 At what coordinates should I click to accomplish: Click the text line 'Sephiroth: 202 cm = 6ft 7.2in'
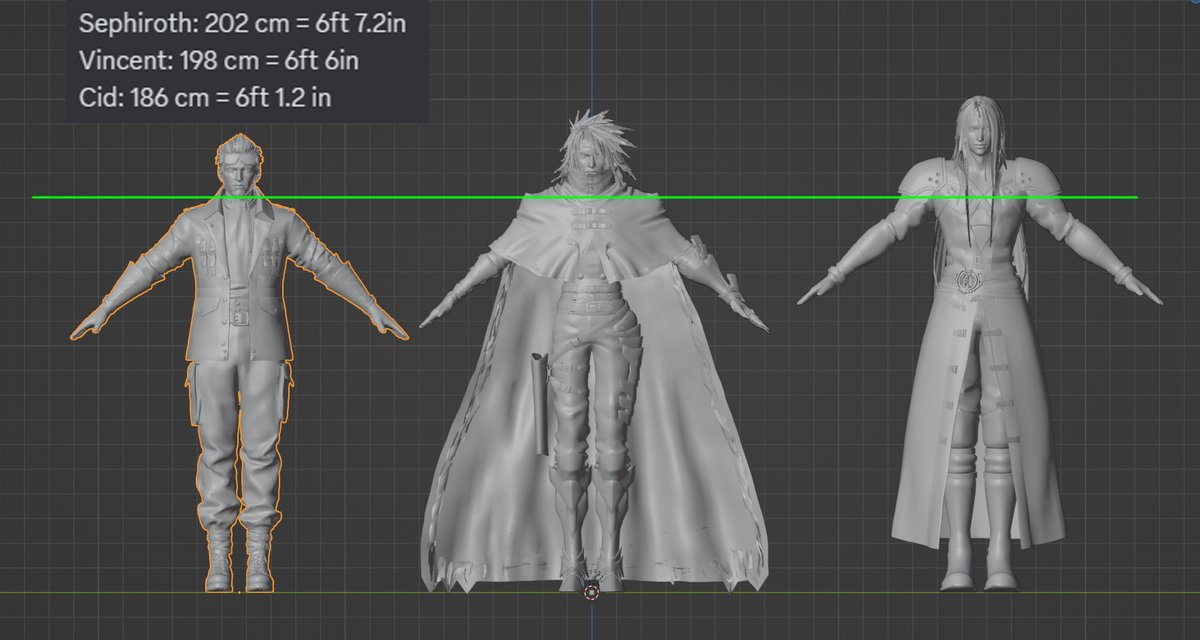(242, 23)
